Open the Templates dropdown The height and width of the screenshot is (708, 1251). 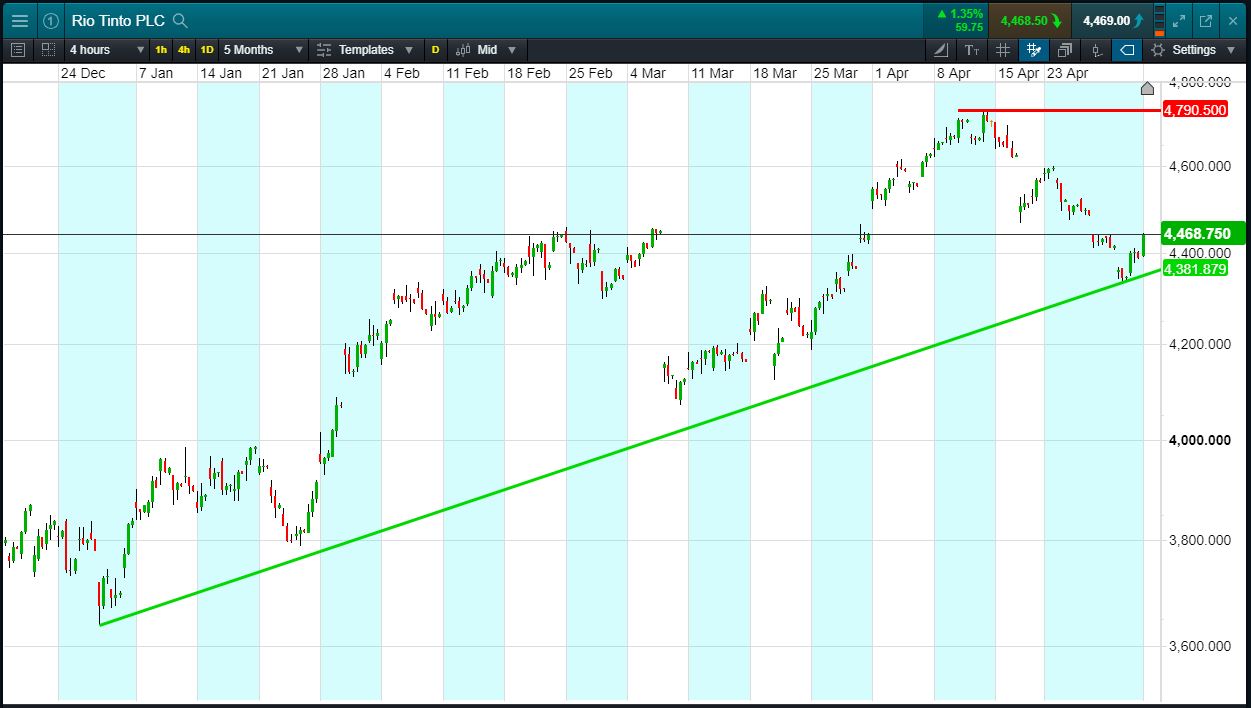[x=365, y=50]
